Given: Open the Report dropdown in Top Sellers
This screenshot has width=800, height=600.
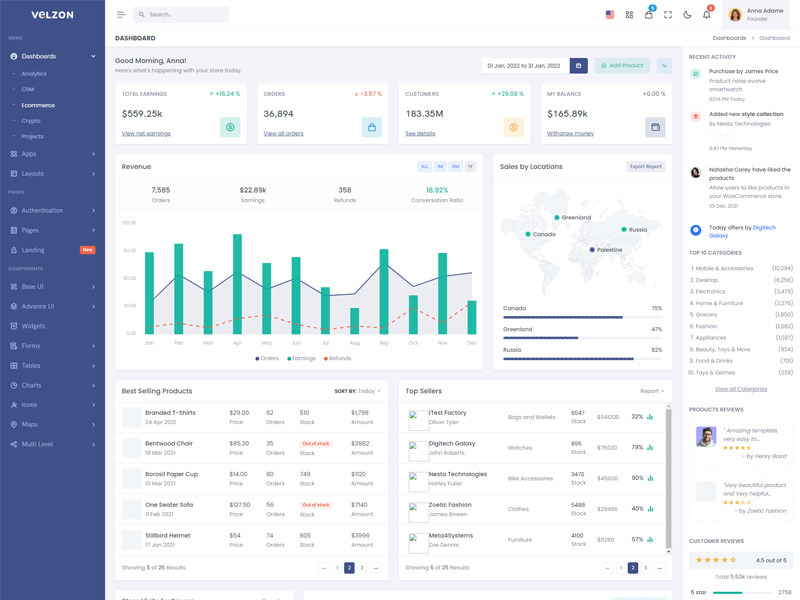Looking at the screenshot, I should pos(651,391).
